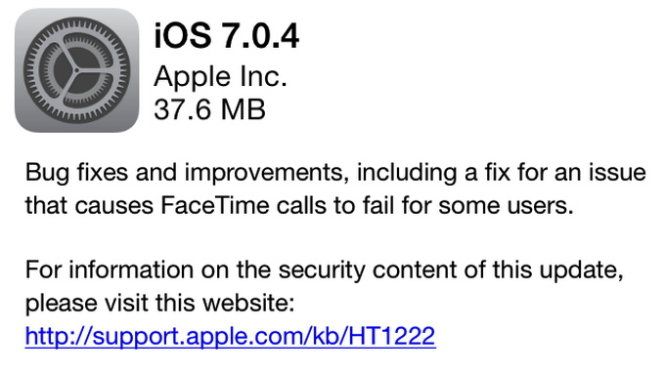665x373 pixels.
Task: Click 'that causes' at the line start
Action: (x=89, y=206)
